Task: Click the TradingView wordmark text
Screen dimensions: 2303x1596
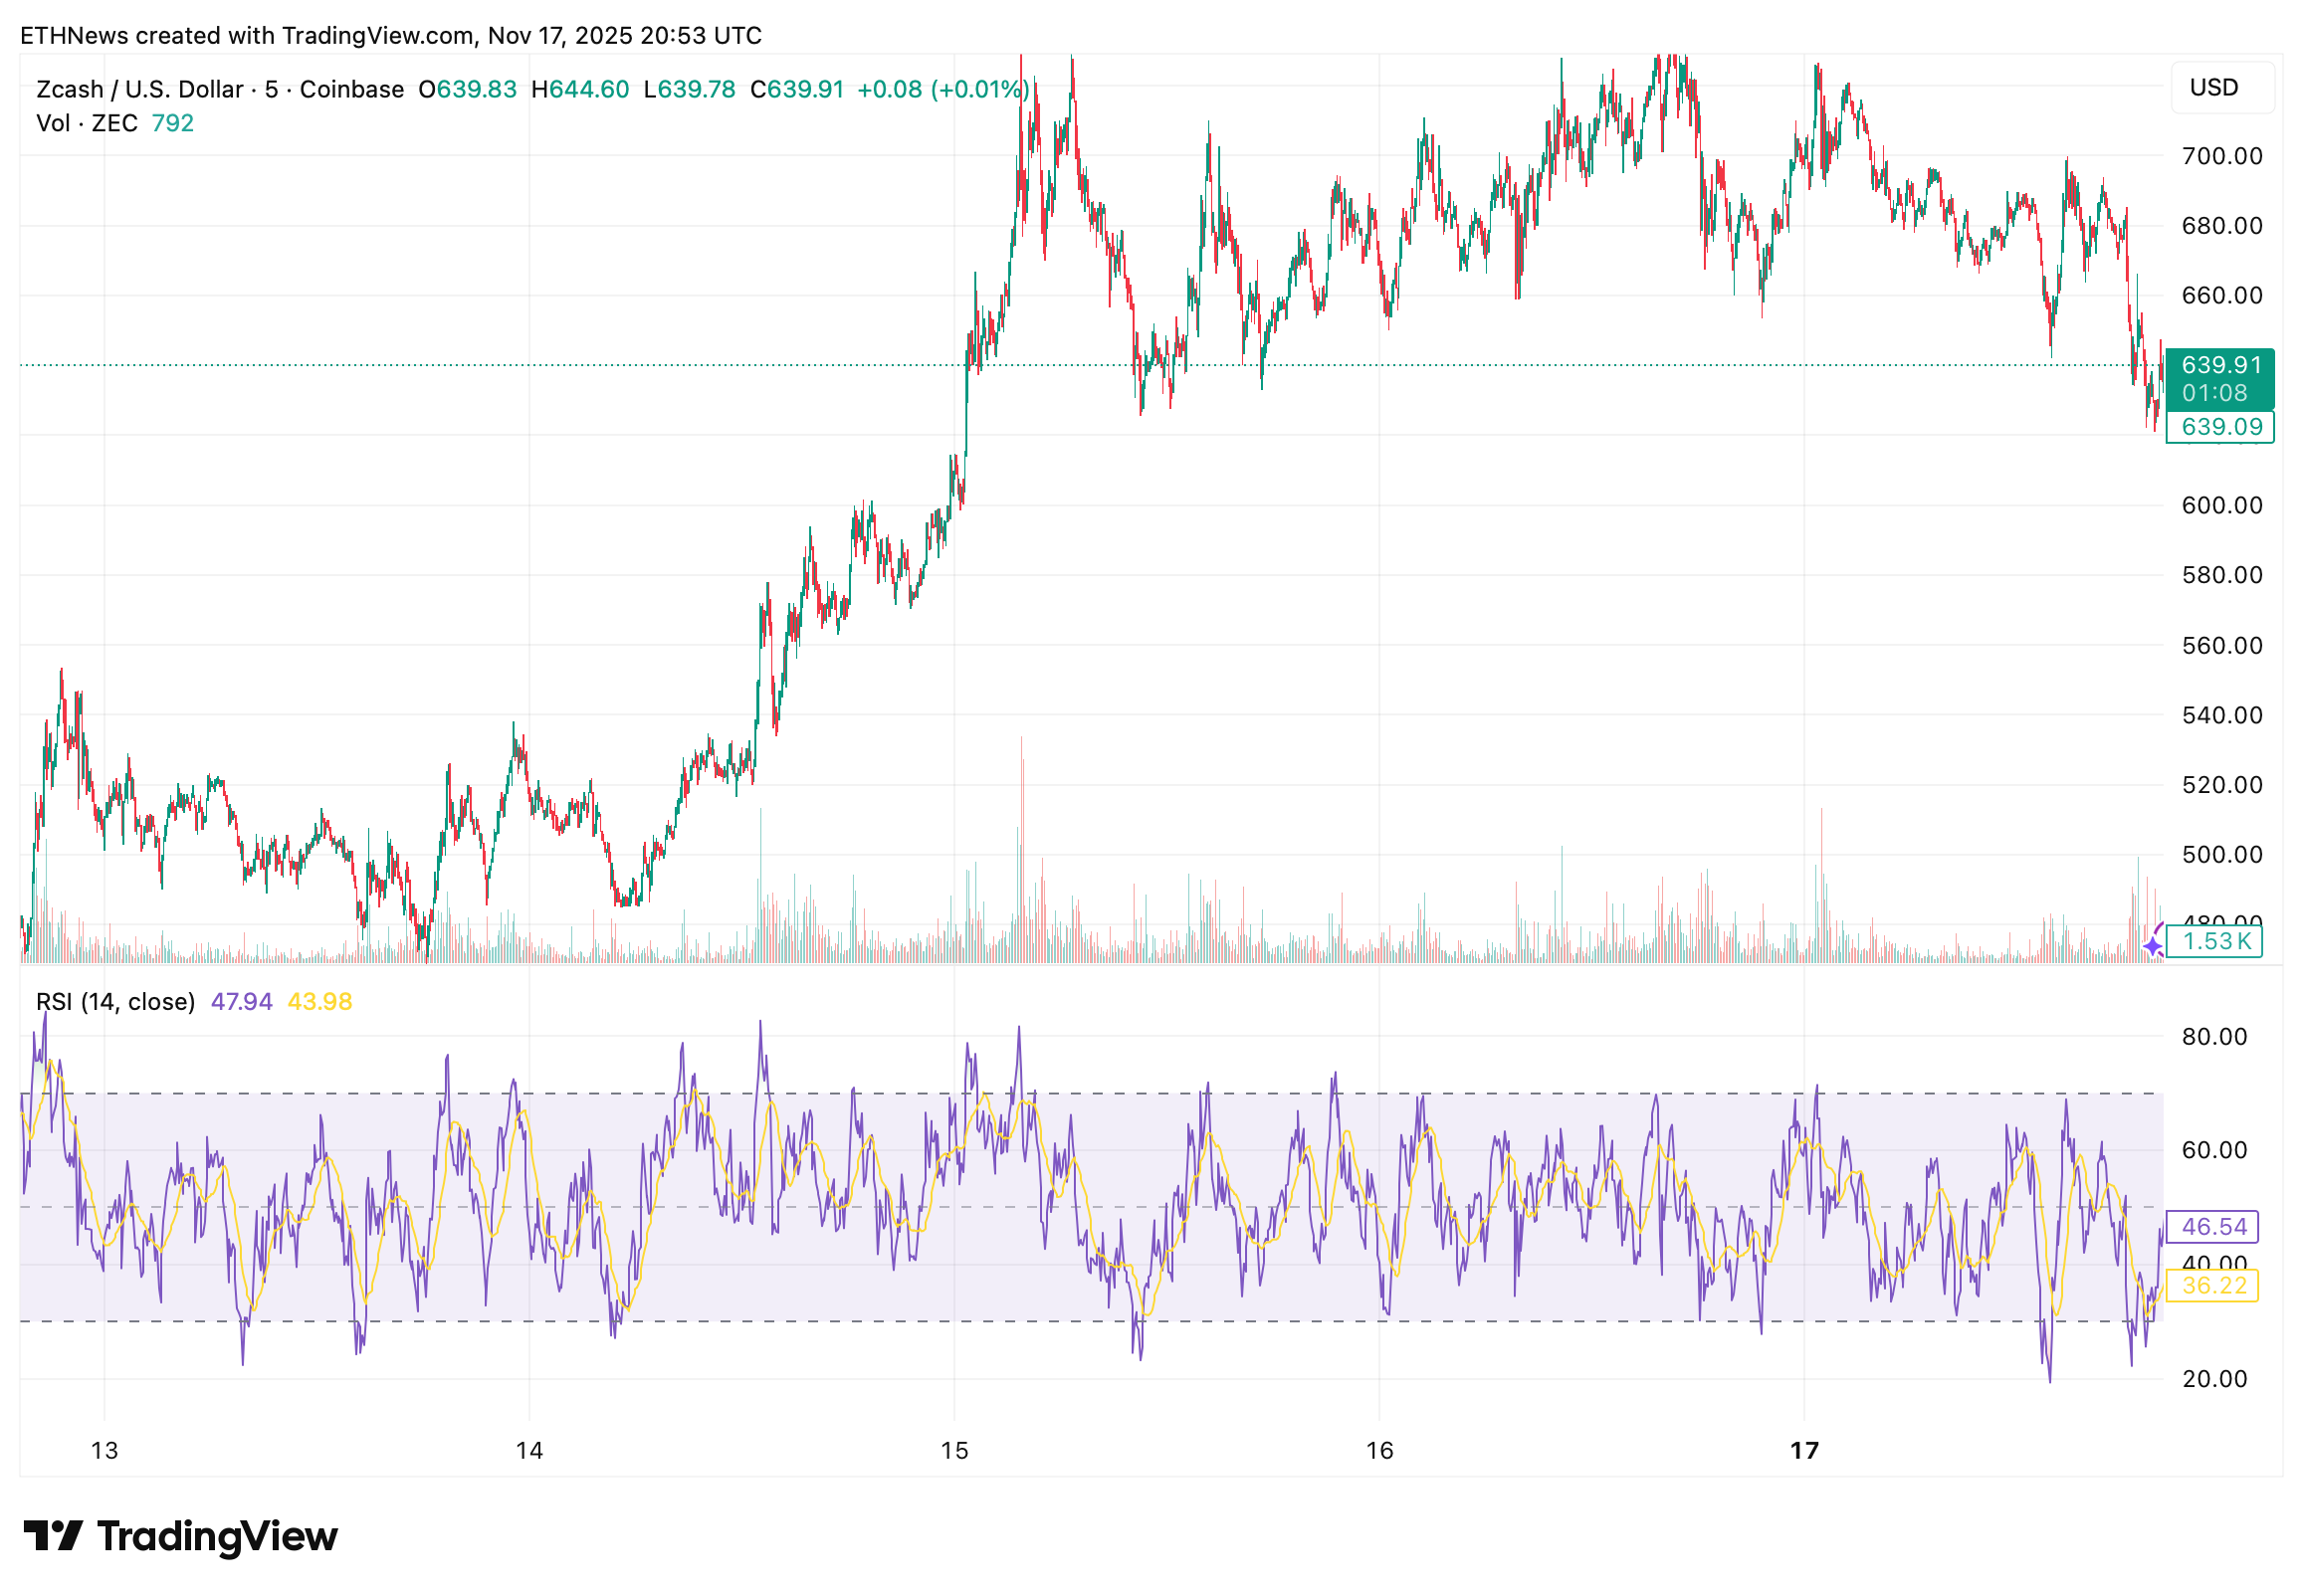Action: [217, 1536]
